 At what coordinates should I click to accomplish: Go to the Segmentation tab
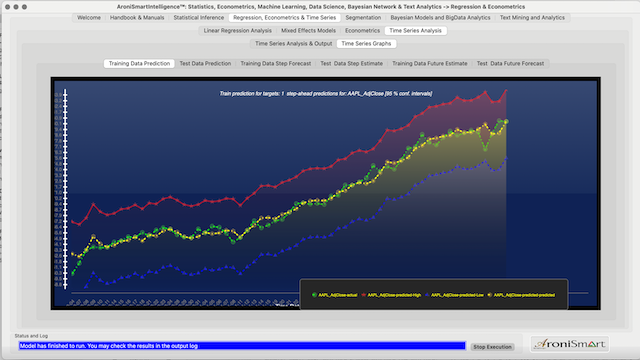[363, 18]
